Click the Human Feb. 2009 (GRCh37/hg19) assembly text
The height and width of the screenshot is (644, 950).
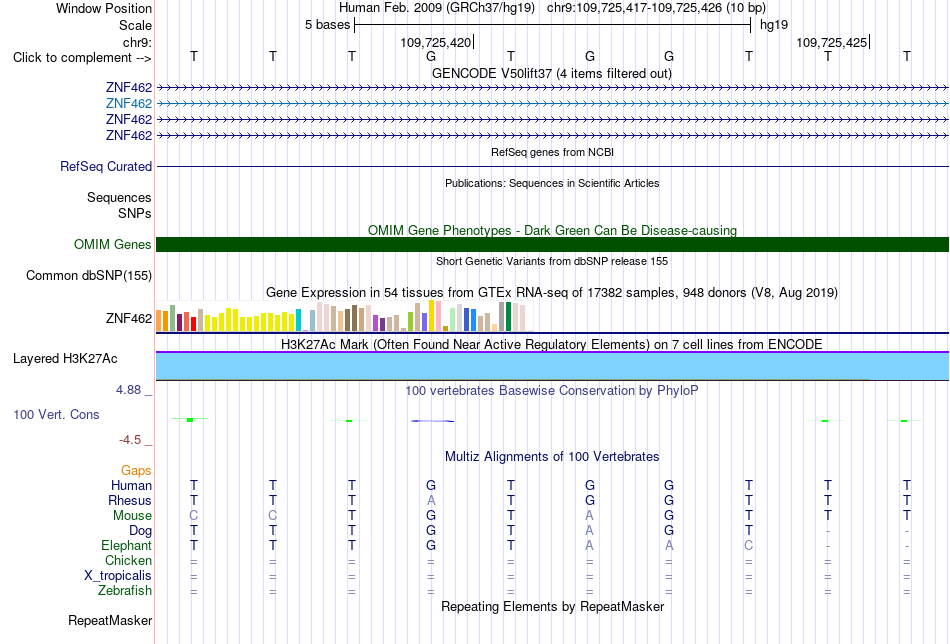(x=437, y=8)
